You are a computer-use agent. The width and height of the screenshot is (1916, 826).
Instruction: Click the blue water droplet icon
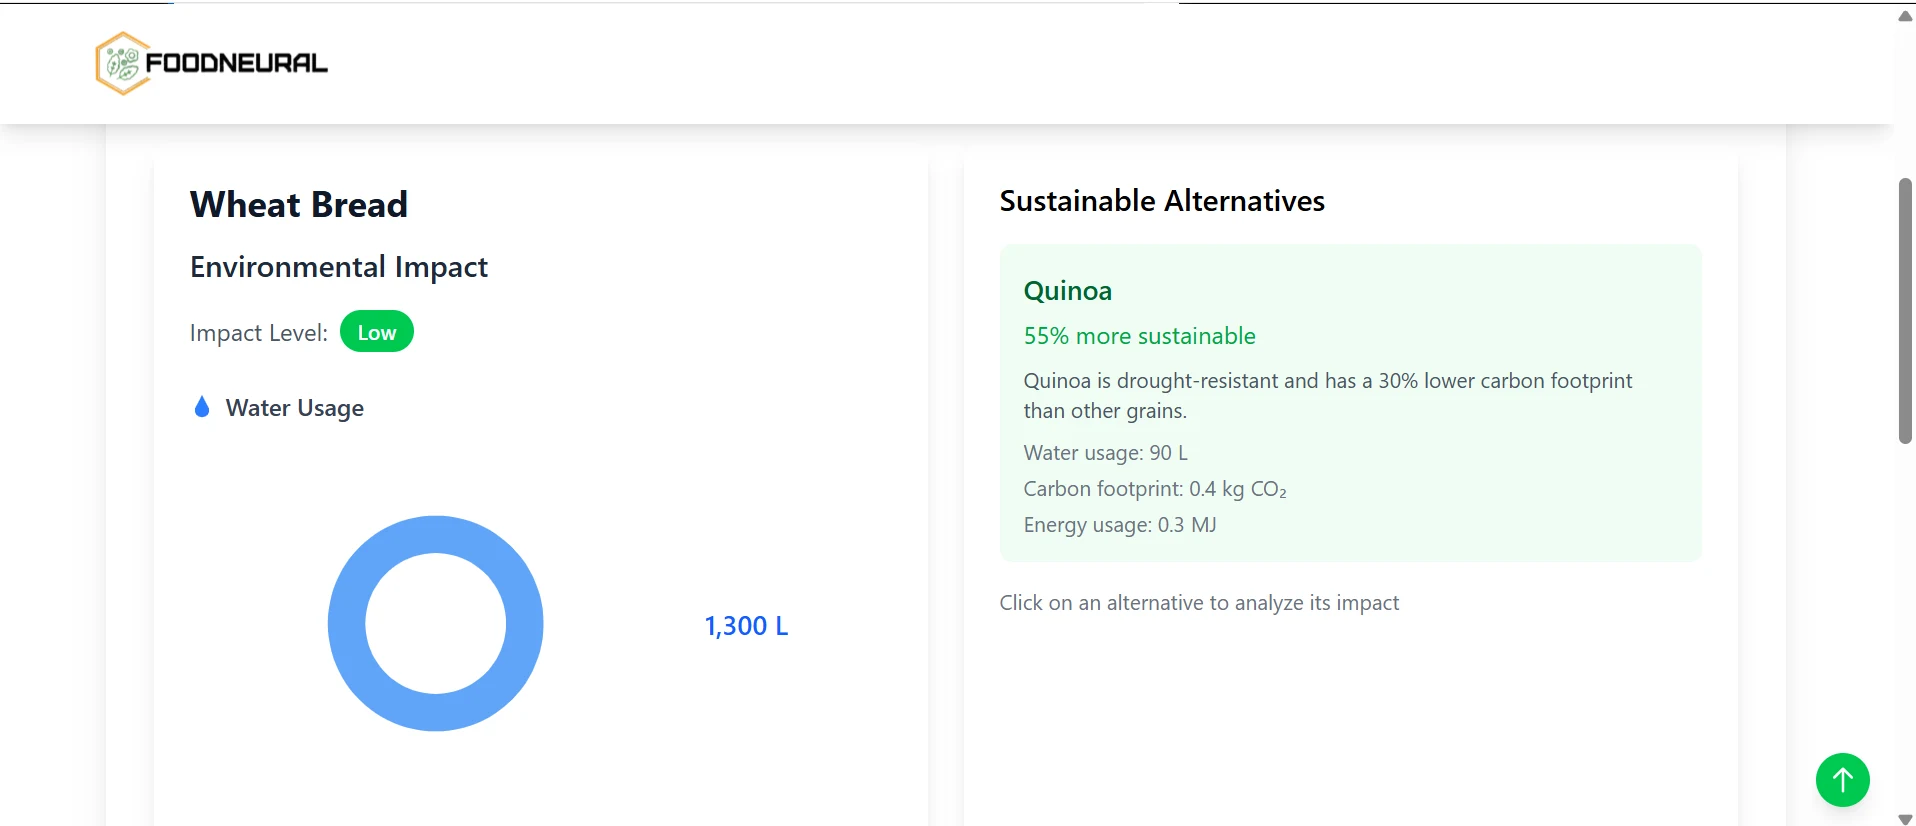202,407
